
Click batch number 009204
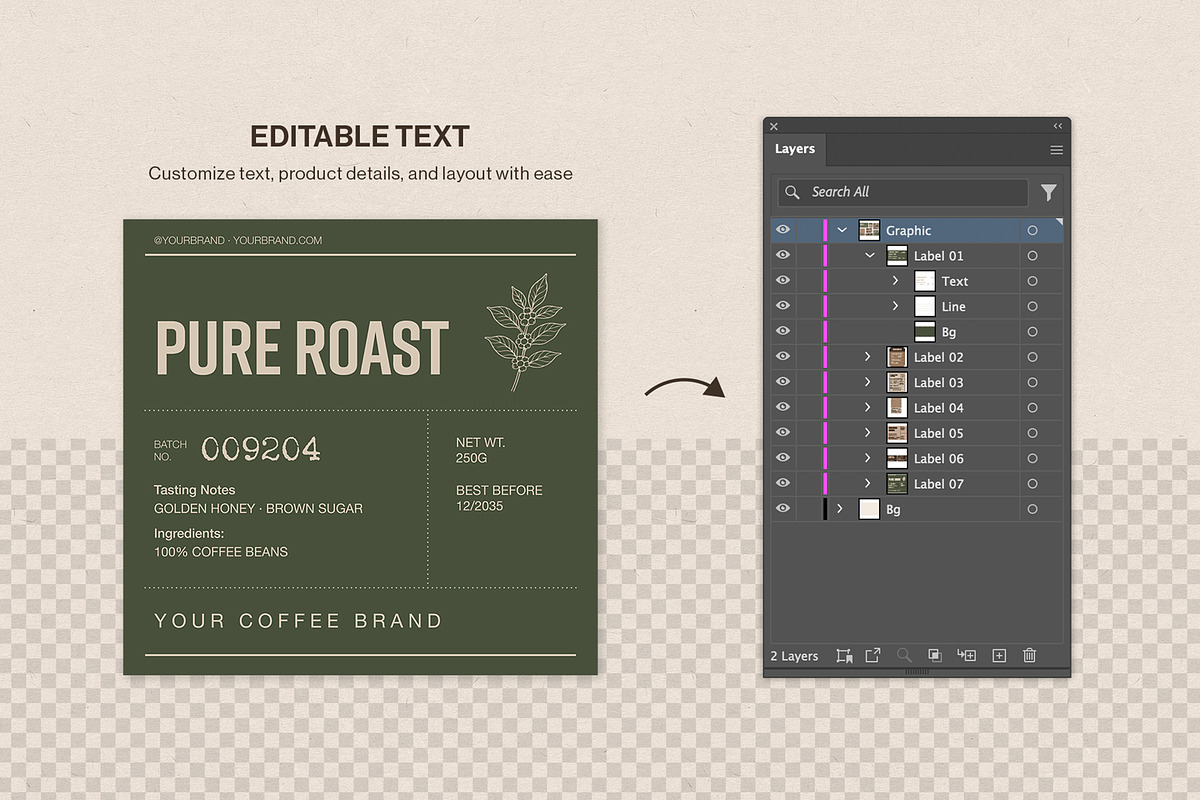pyautogui.click(x=261, y=449)
